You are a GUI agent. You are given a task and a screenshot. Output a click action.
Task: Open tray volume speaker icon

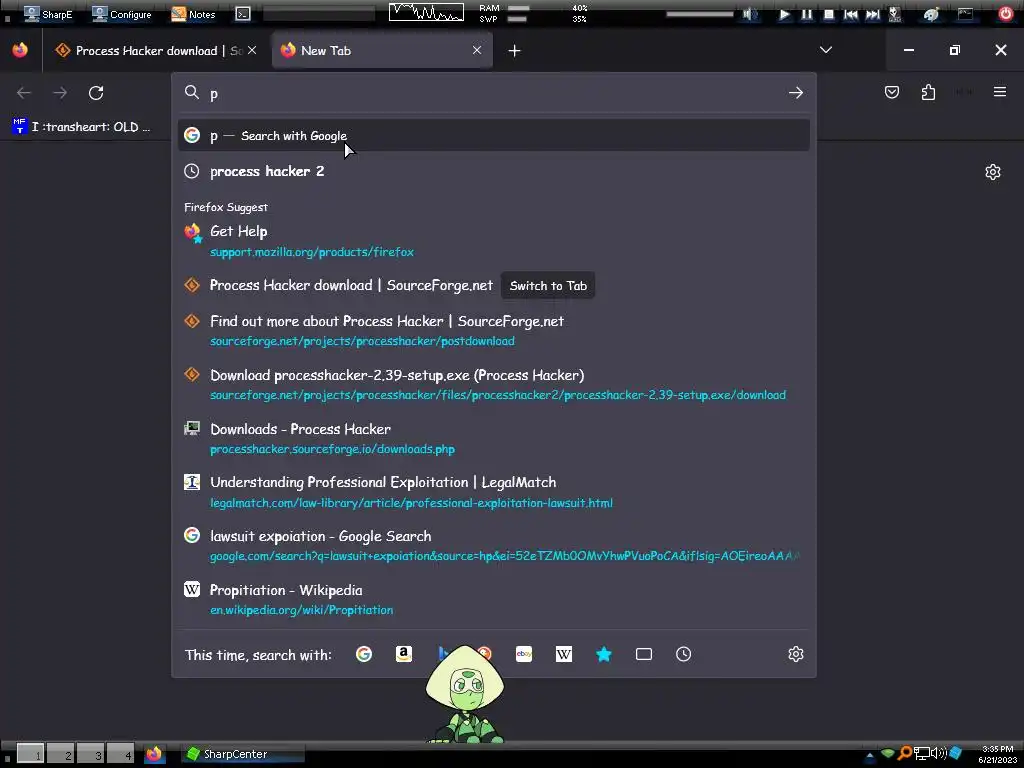click(938, 754)
